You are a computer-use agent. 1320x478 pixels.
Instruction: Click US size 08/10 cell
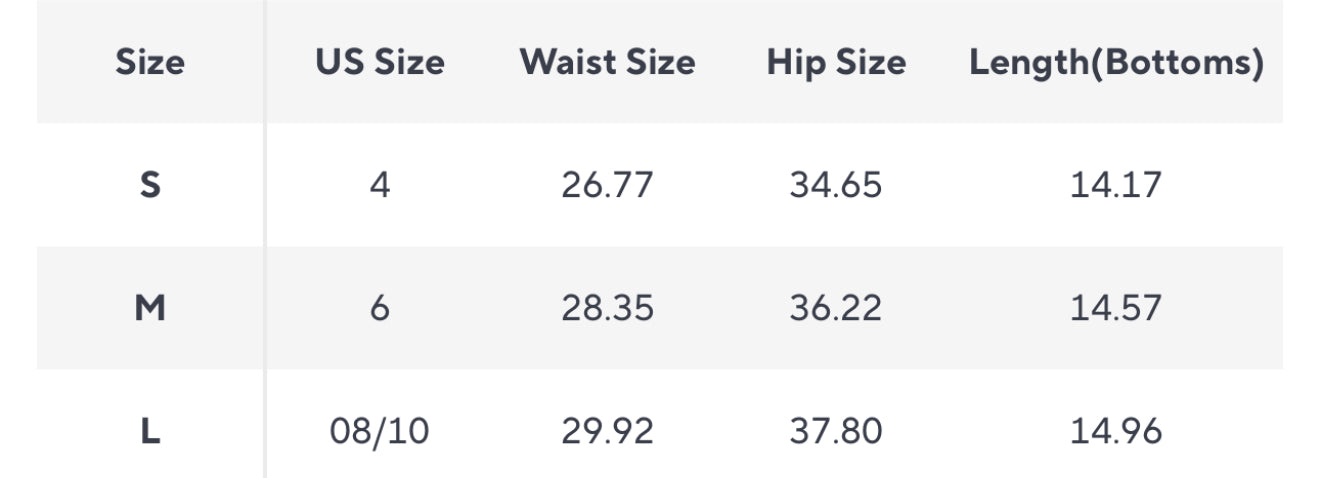(x=380, y=432)
